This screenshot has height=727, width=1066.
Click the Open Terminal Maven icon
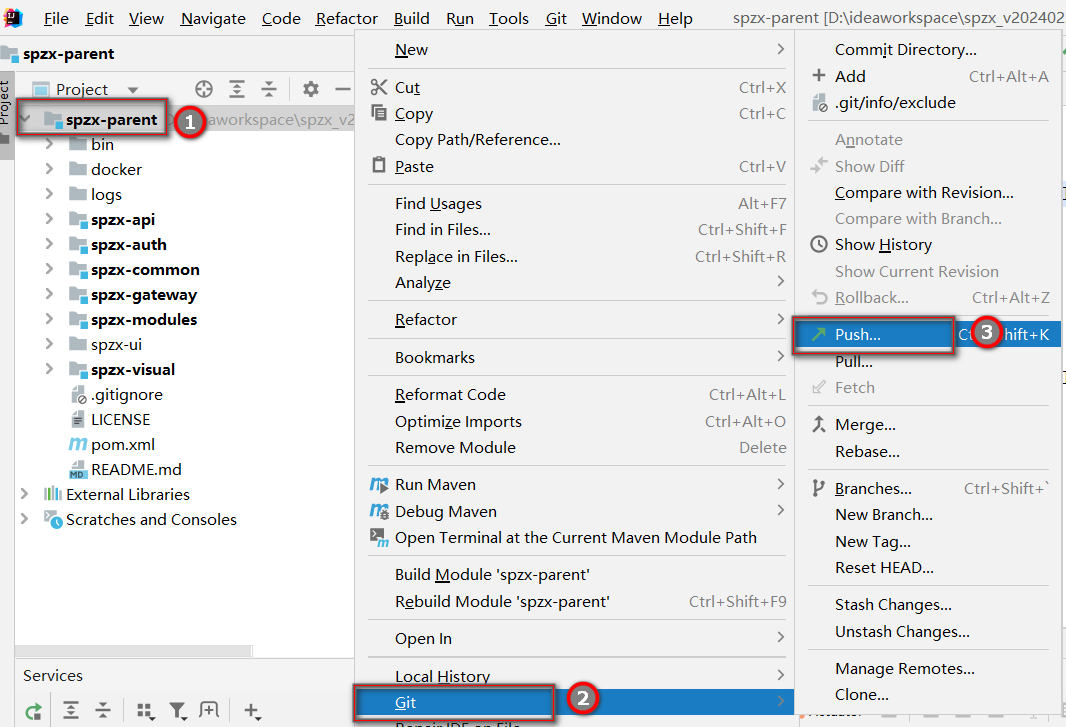379,538
